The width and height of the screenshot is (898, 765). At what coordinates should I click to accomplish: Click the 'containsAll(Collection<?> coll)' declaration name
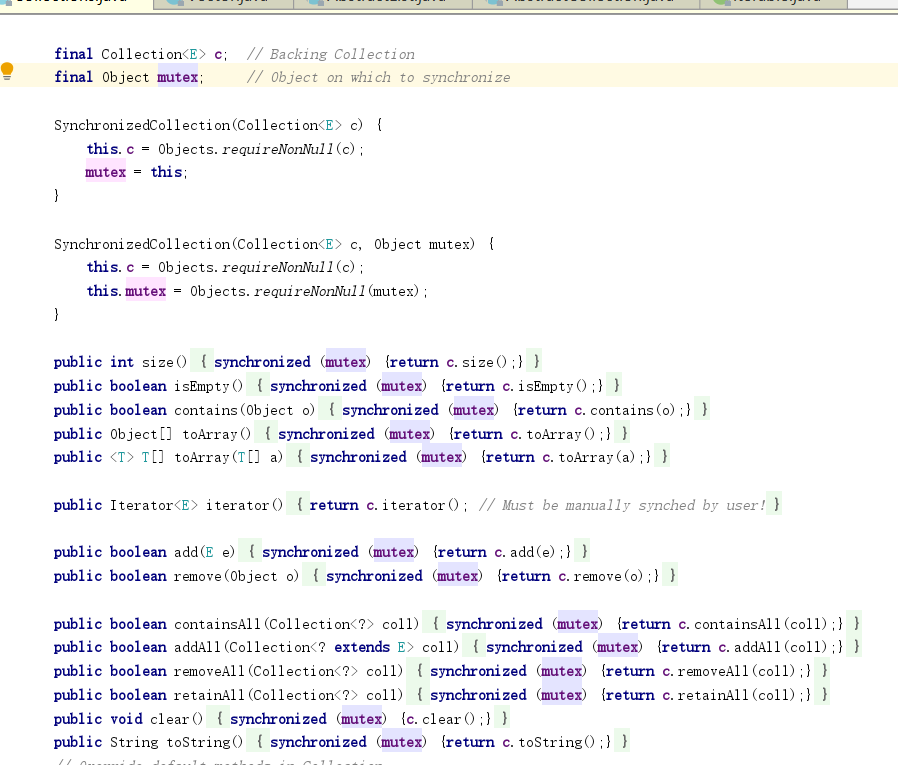(297, 625)
